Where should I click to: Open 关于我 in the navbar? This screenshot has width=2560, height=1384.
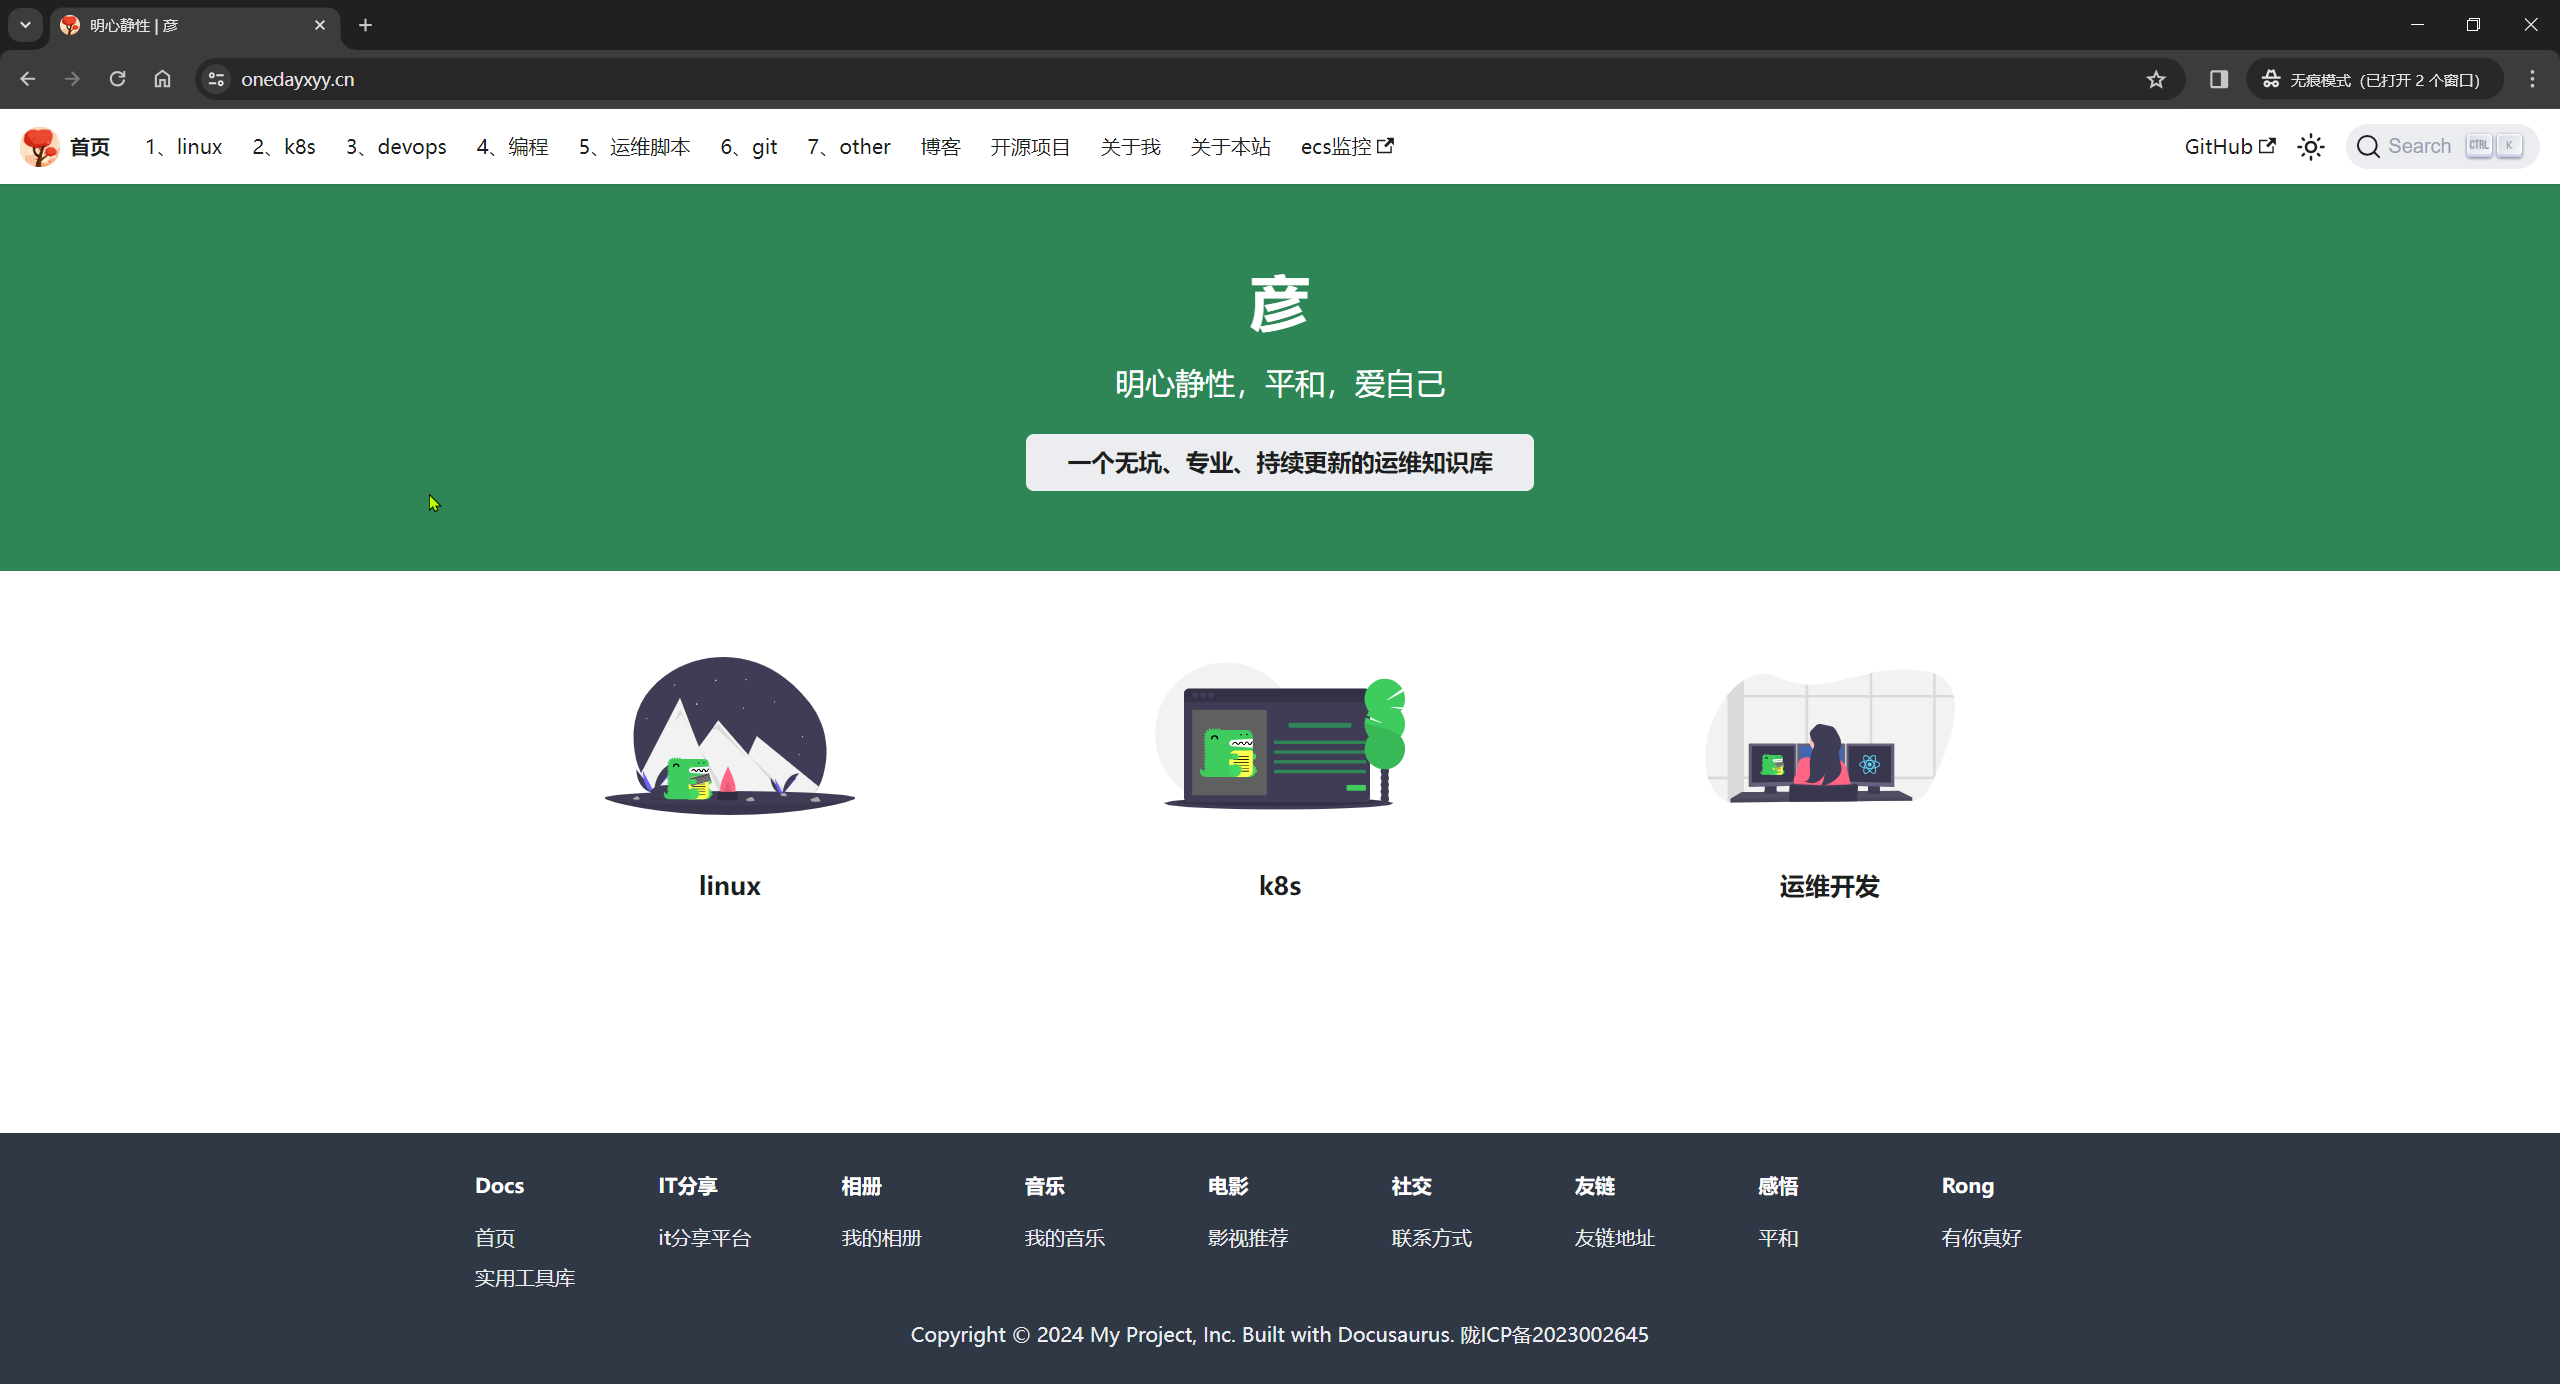1130,147
